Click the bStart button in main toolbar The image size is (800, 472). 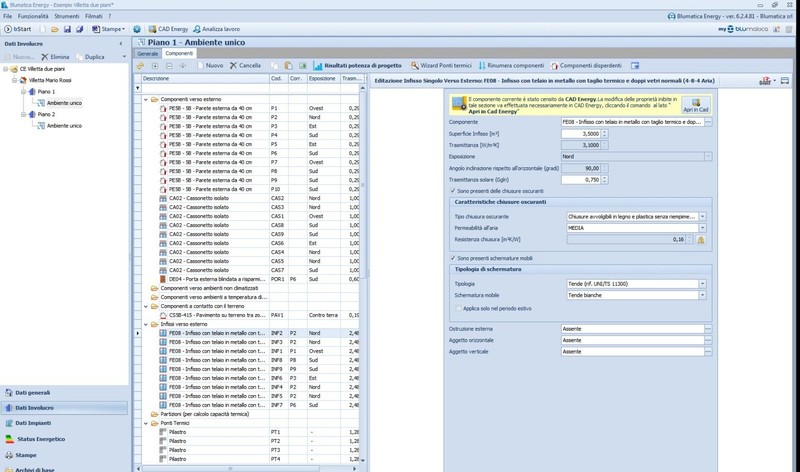(x=18, y=29)
